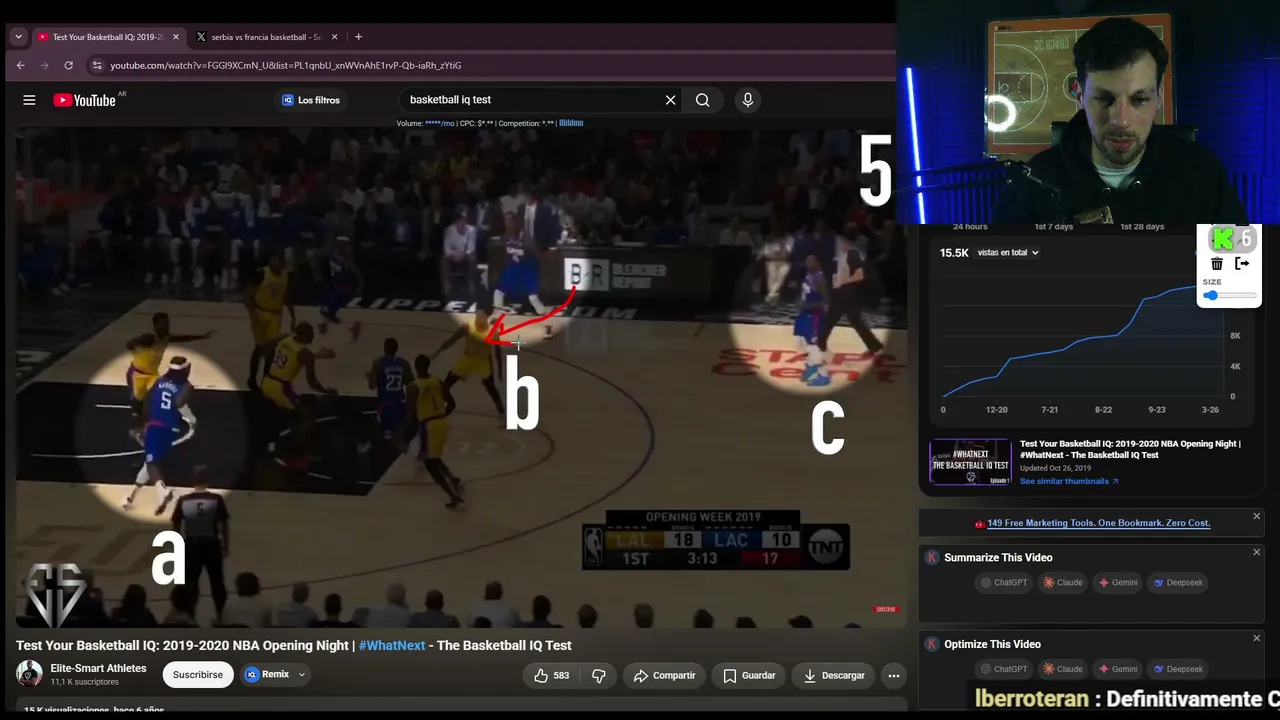The height and width of the screenshot is (720, 1280).
Task: Like the video with thumbs up
Action: 551,675
